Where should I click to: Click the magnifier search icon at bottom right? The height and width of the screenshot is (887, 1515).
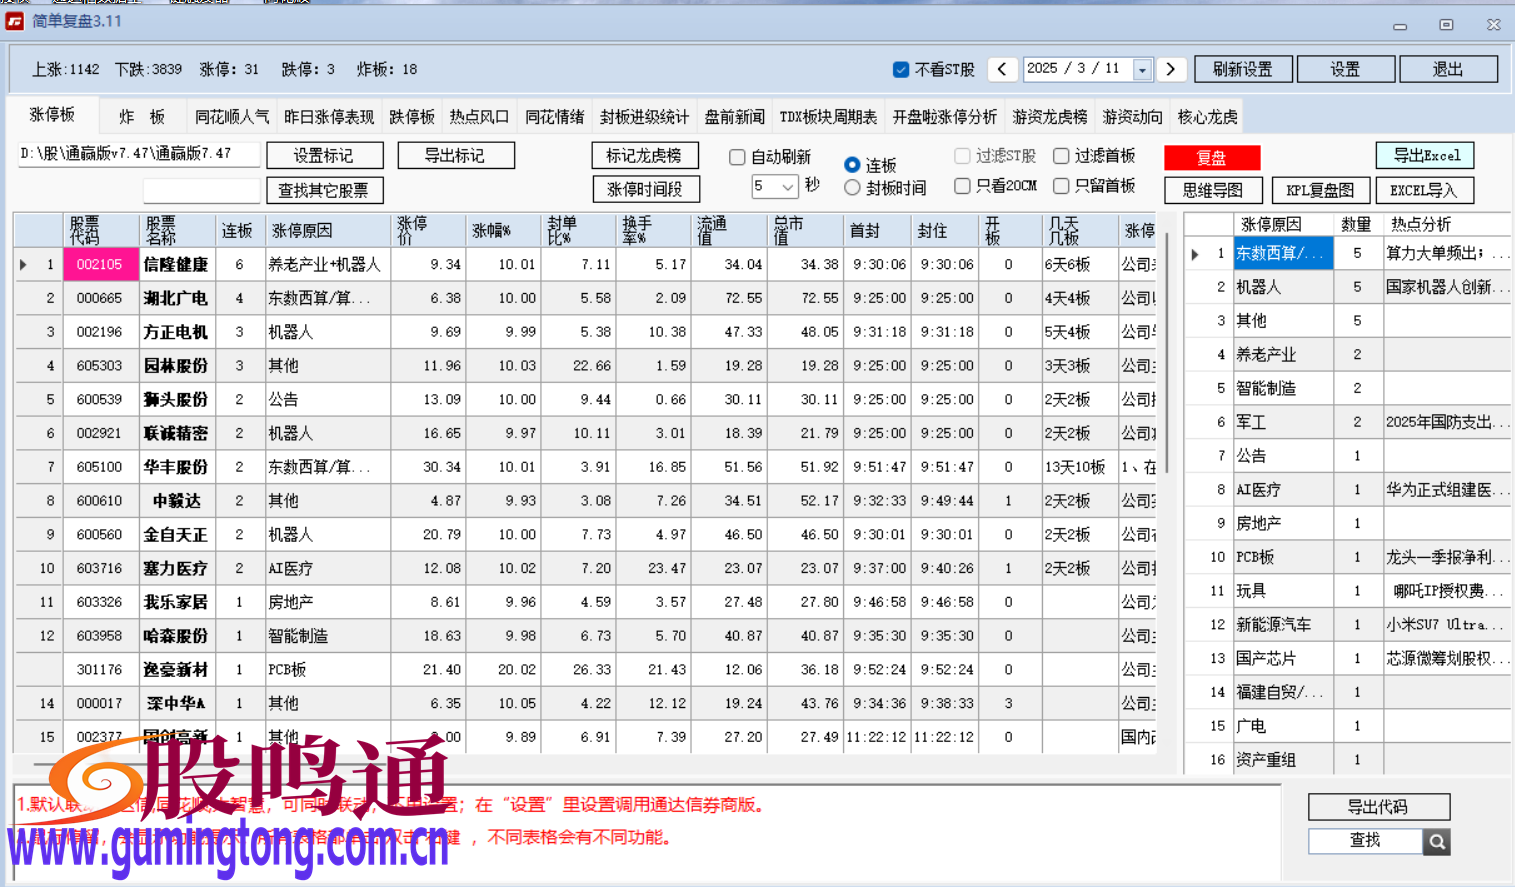(x=1437, y=842)
